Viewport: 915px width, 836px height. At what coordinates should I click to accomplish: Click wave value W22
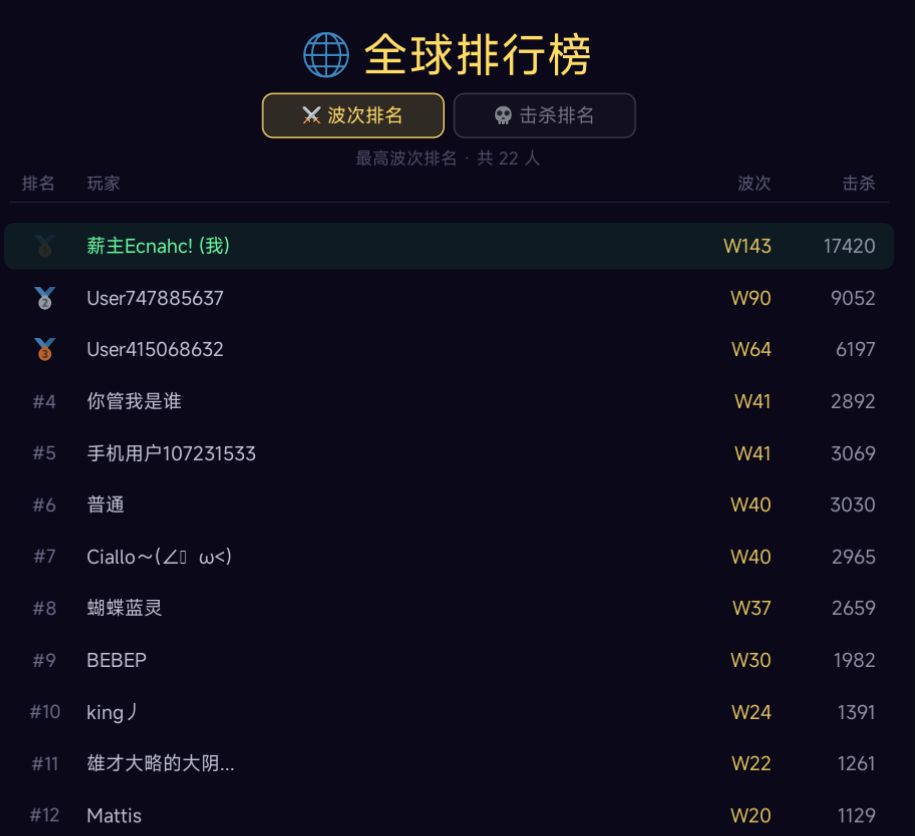752,763
